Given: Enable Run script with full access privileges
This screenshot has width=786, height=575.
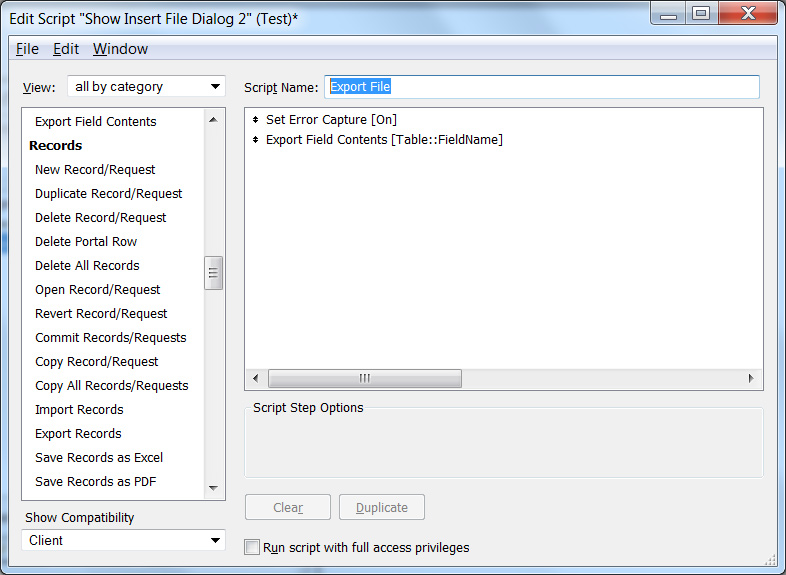Looking at the screenshot, I should coord(252,547).
